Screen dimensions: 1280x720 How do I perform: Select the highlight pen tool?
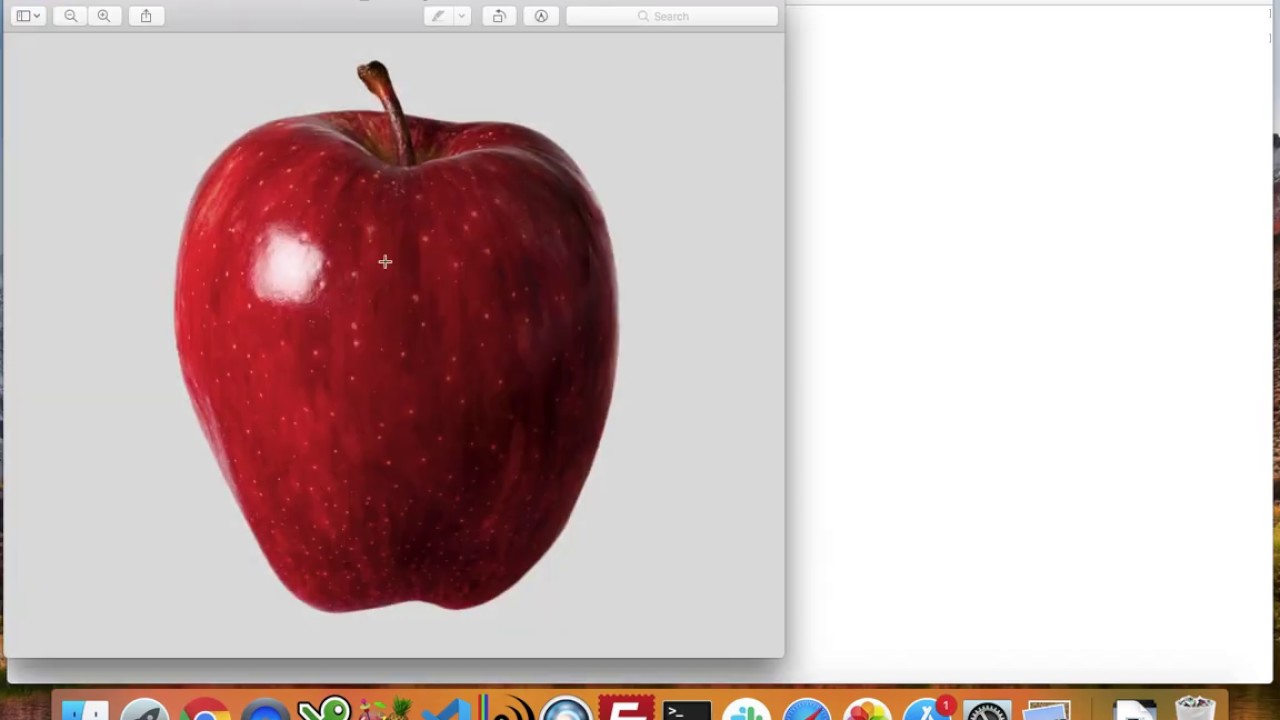click(x=438, y=16)
